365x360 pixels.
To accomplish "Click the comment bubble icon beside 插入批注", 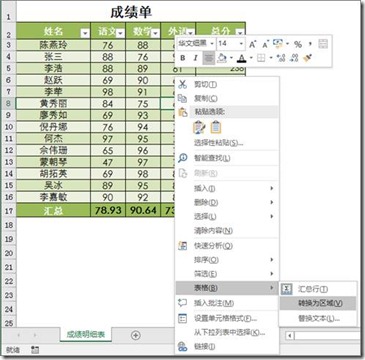I will [x=182, y=303].
